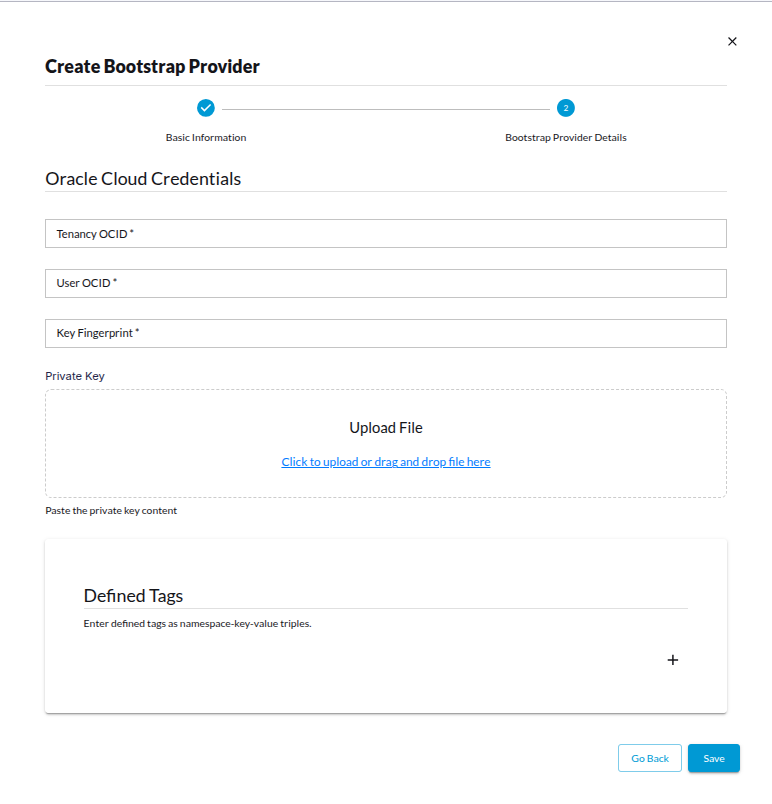772x804 pixels.
Task: Click the add button inside Defined Tags panel
Action: pyautogui.click(x=672, y=660)
